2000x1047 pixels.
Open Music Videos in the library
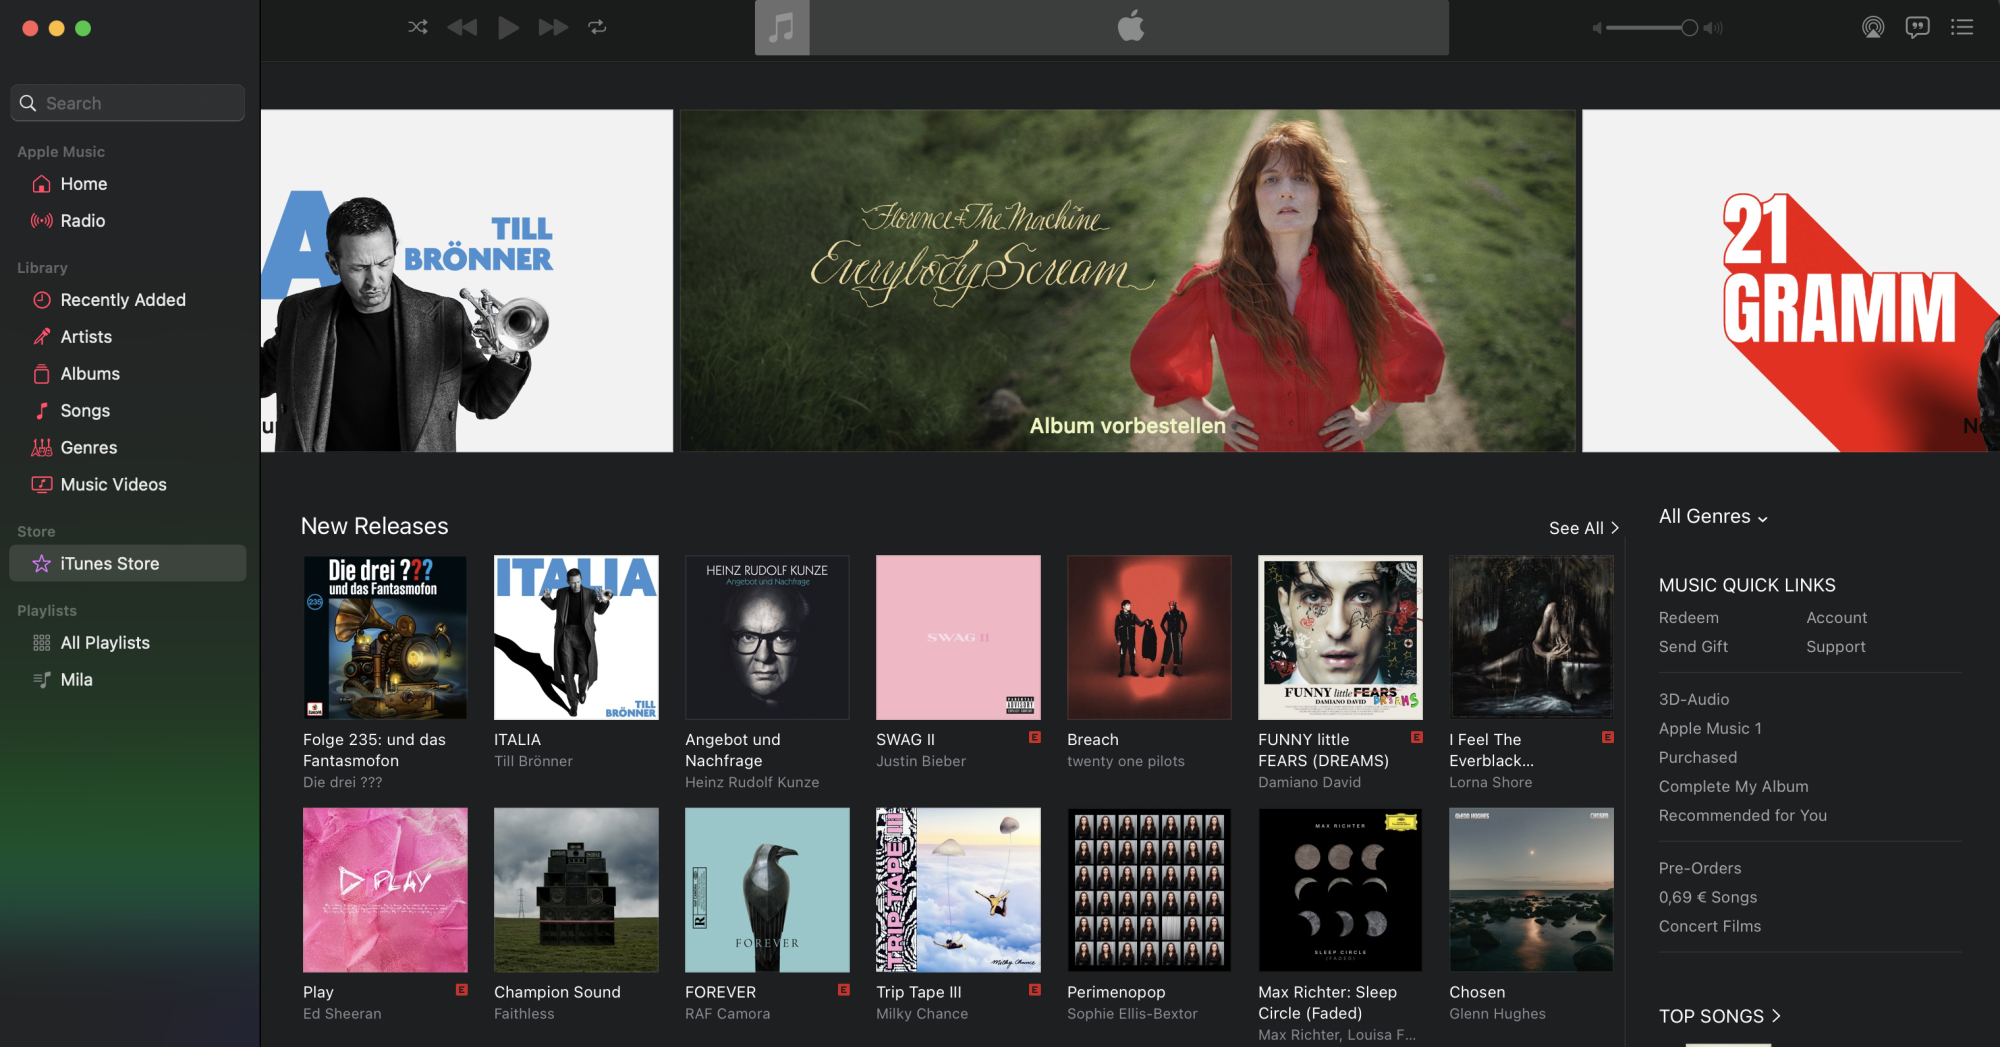point(128,485)
